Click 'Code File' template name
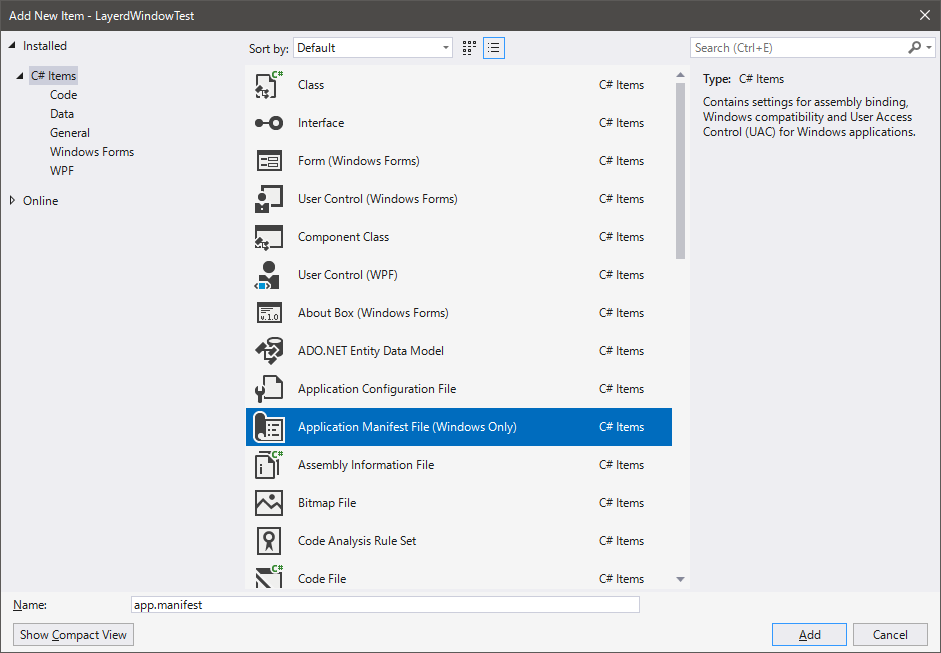The width and height of the screenshot is (941, 653). (322, 579)
